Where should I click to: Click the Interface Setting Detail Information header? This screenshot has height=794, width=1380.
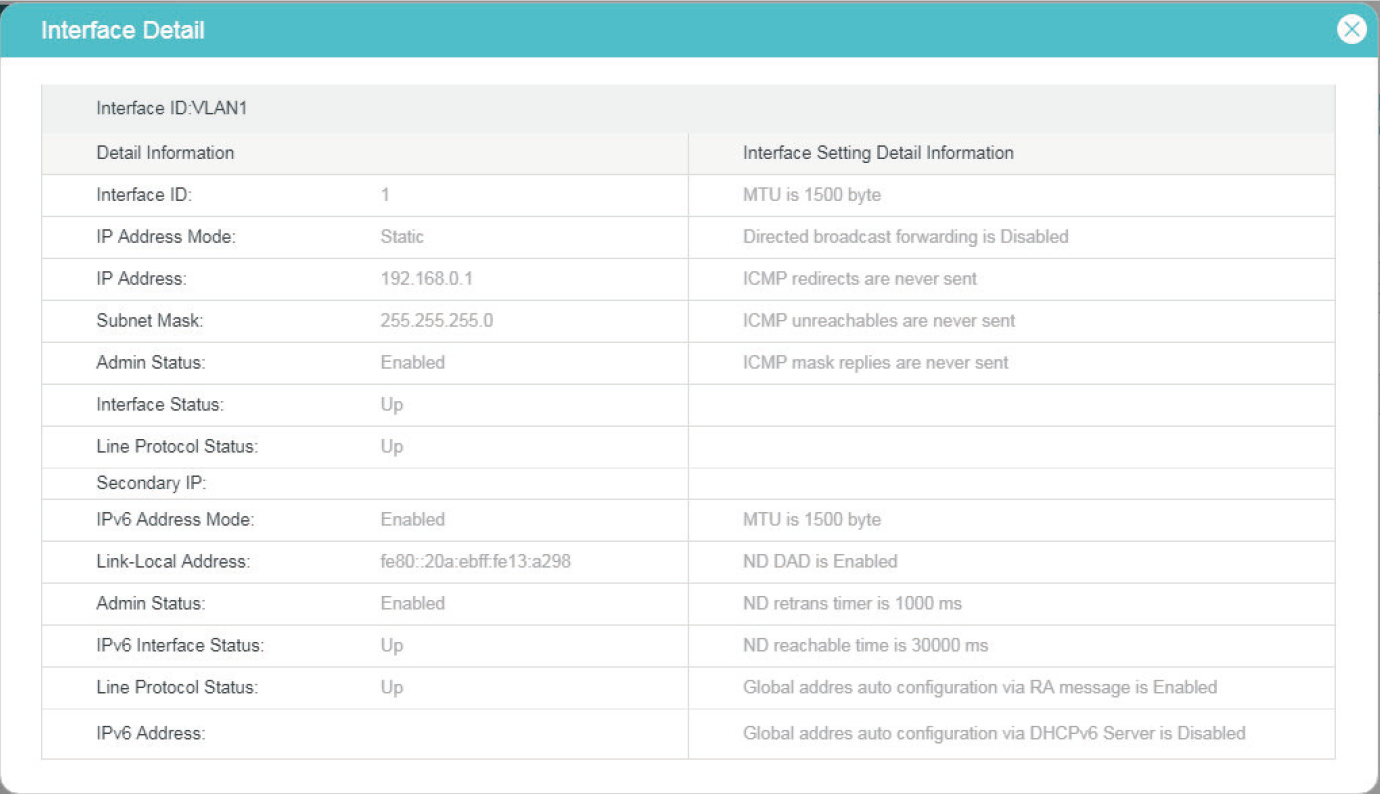878,153
